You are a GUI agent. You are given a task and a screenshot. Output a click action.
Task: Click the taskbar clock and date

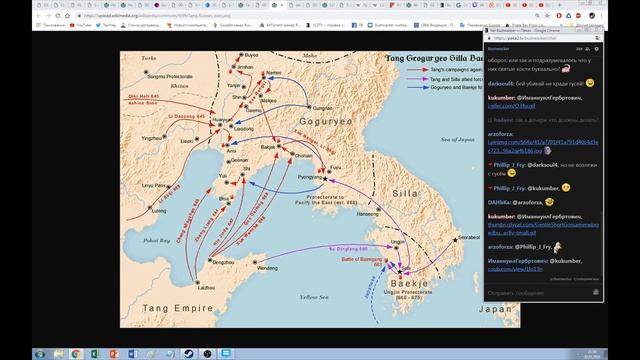coord(592,354)
